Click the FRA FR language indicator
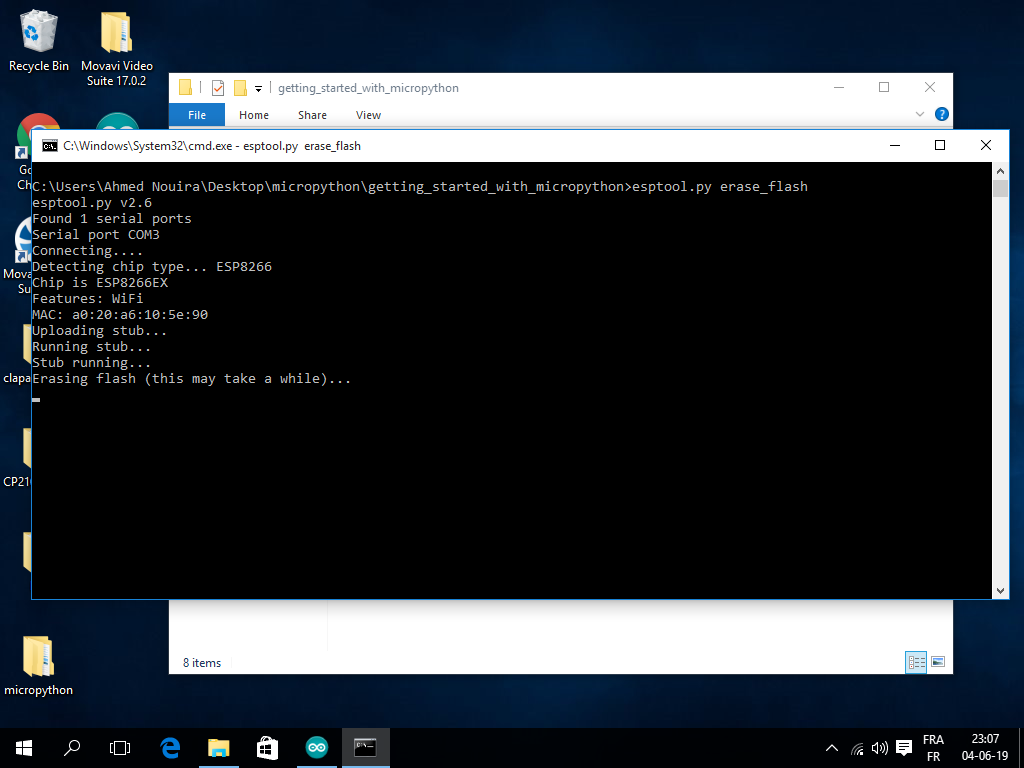 coord(933,748)
